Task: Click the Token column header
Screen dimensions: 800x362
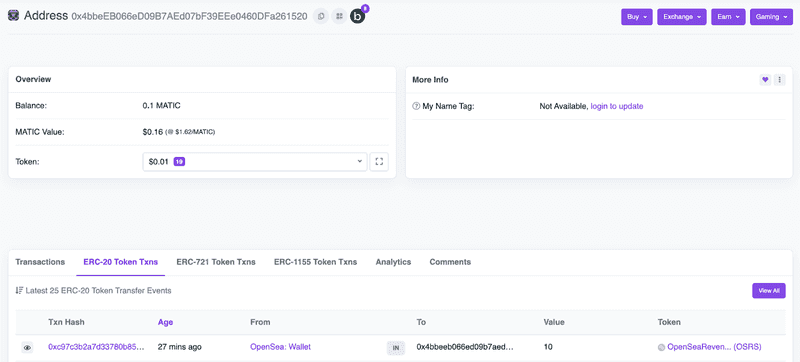Action: 669,322
